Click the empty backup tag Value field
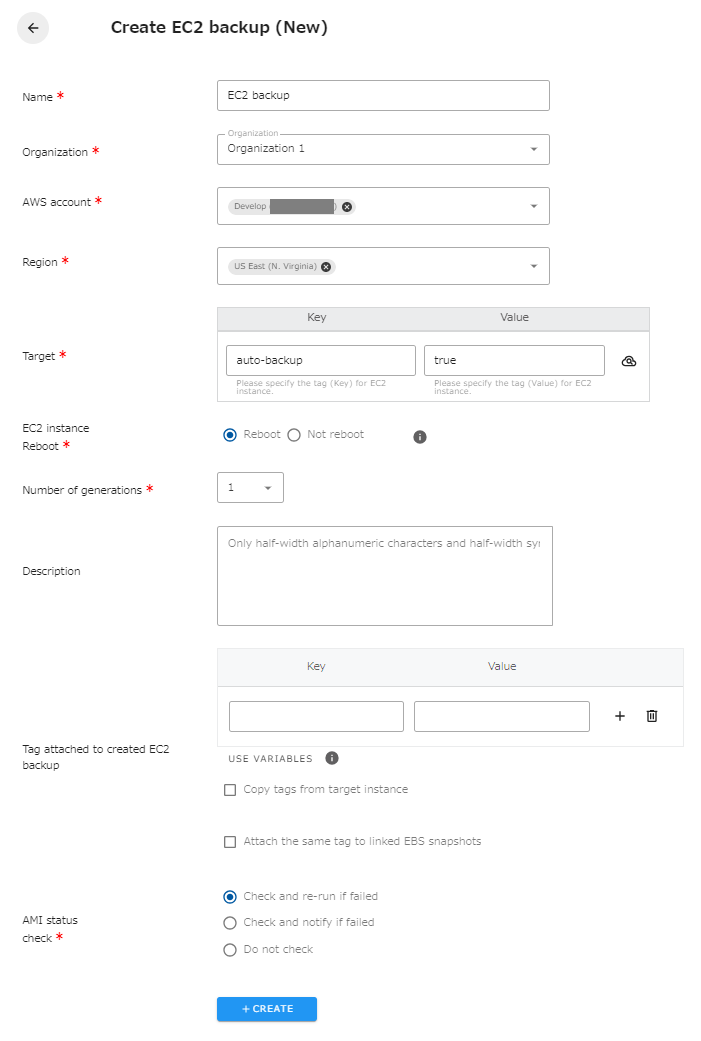The image size is (701, 1041). pyautogui.click(x=502, y=716)
